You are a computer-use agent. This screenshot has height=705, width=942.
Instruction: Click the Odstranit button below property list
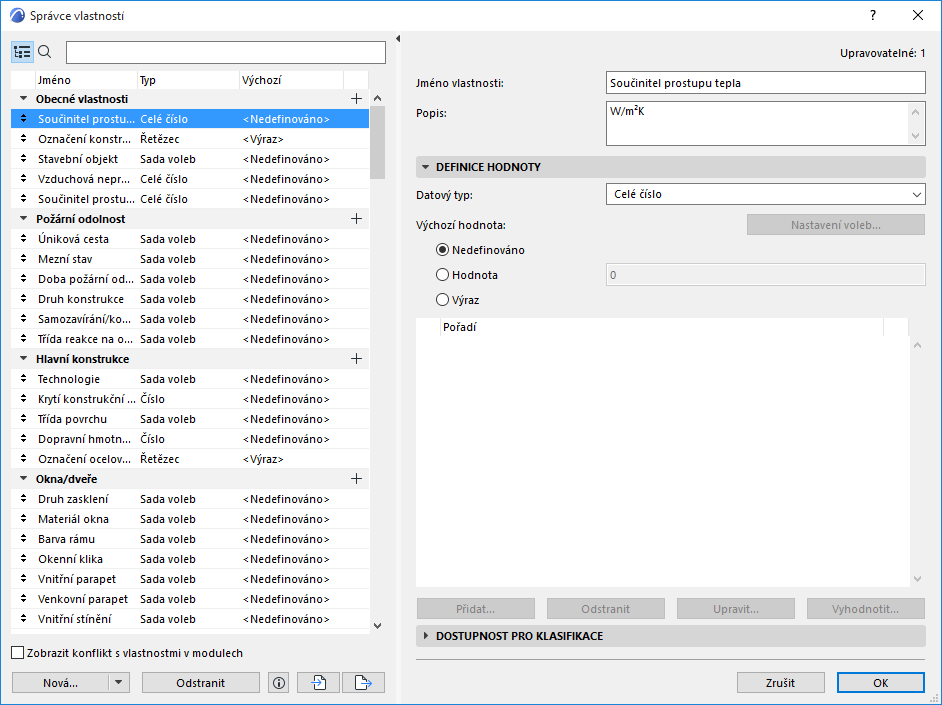click(201, 683)
